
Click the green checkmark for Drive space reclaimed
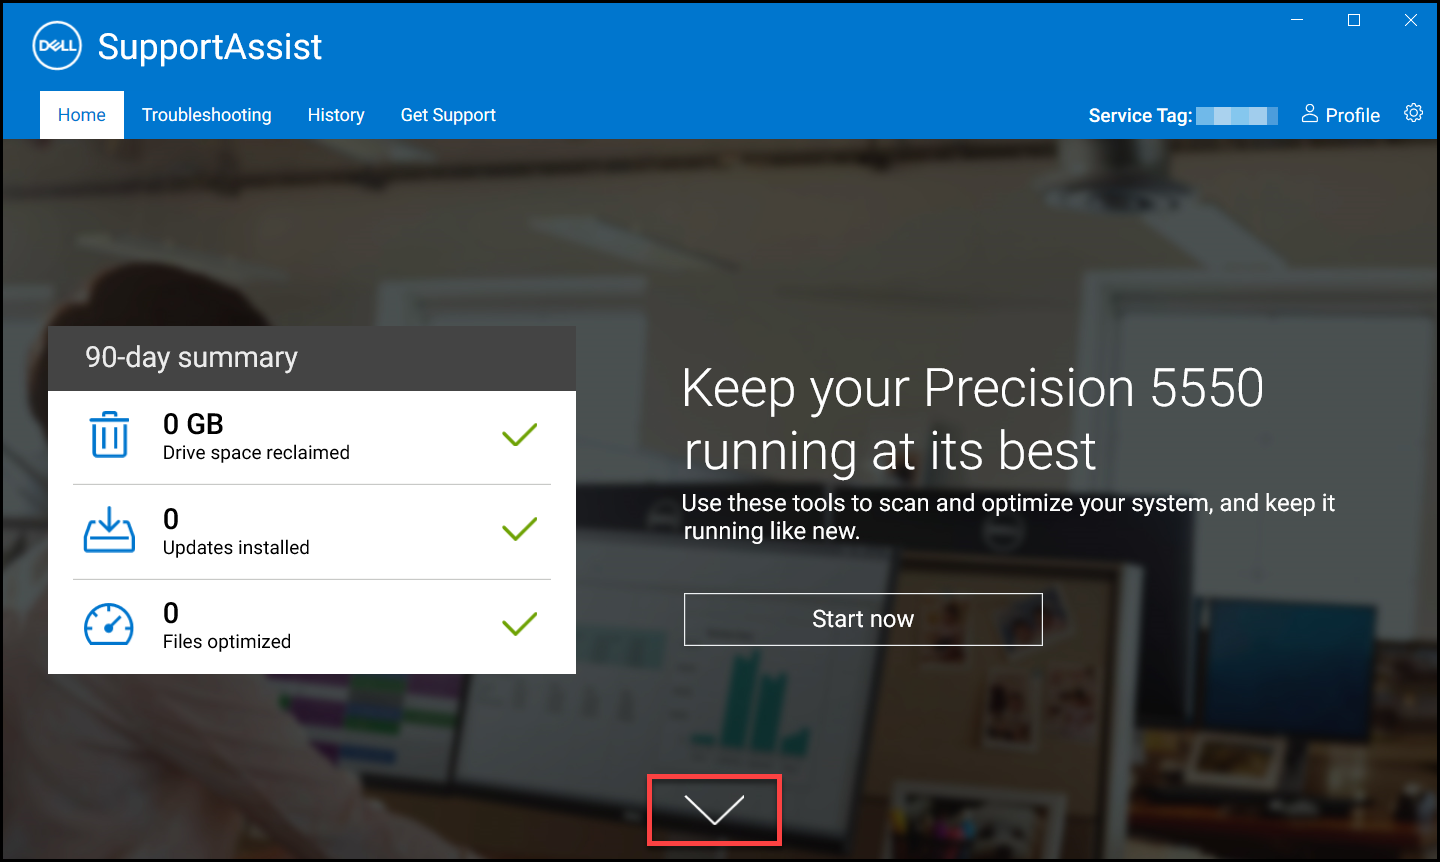click(519, 434)
